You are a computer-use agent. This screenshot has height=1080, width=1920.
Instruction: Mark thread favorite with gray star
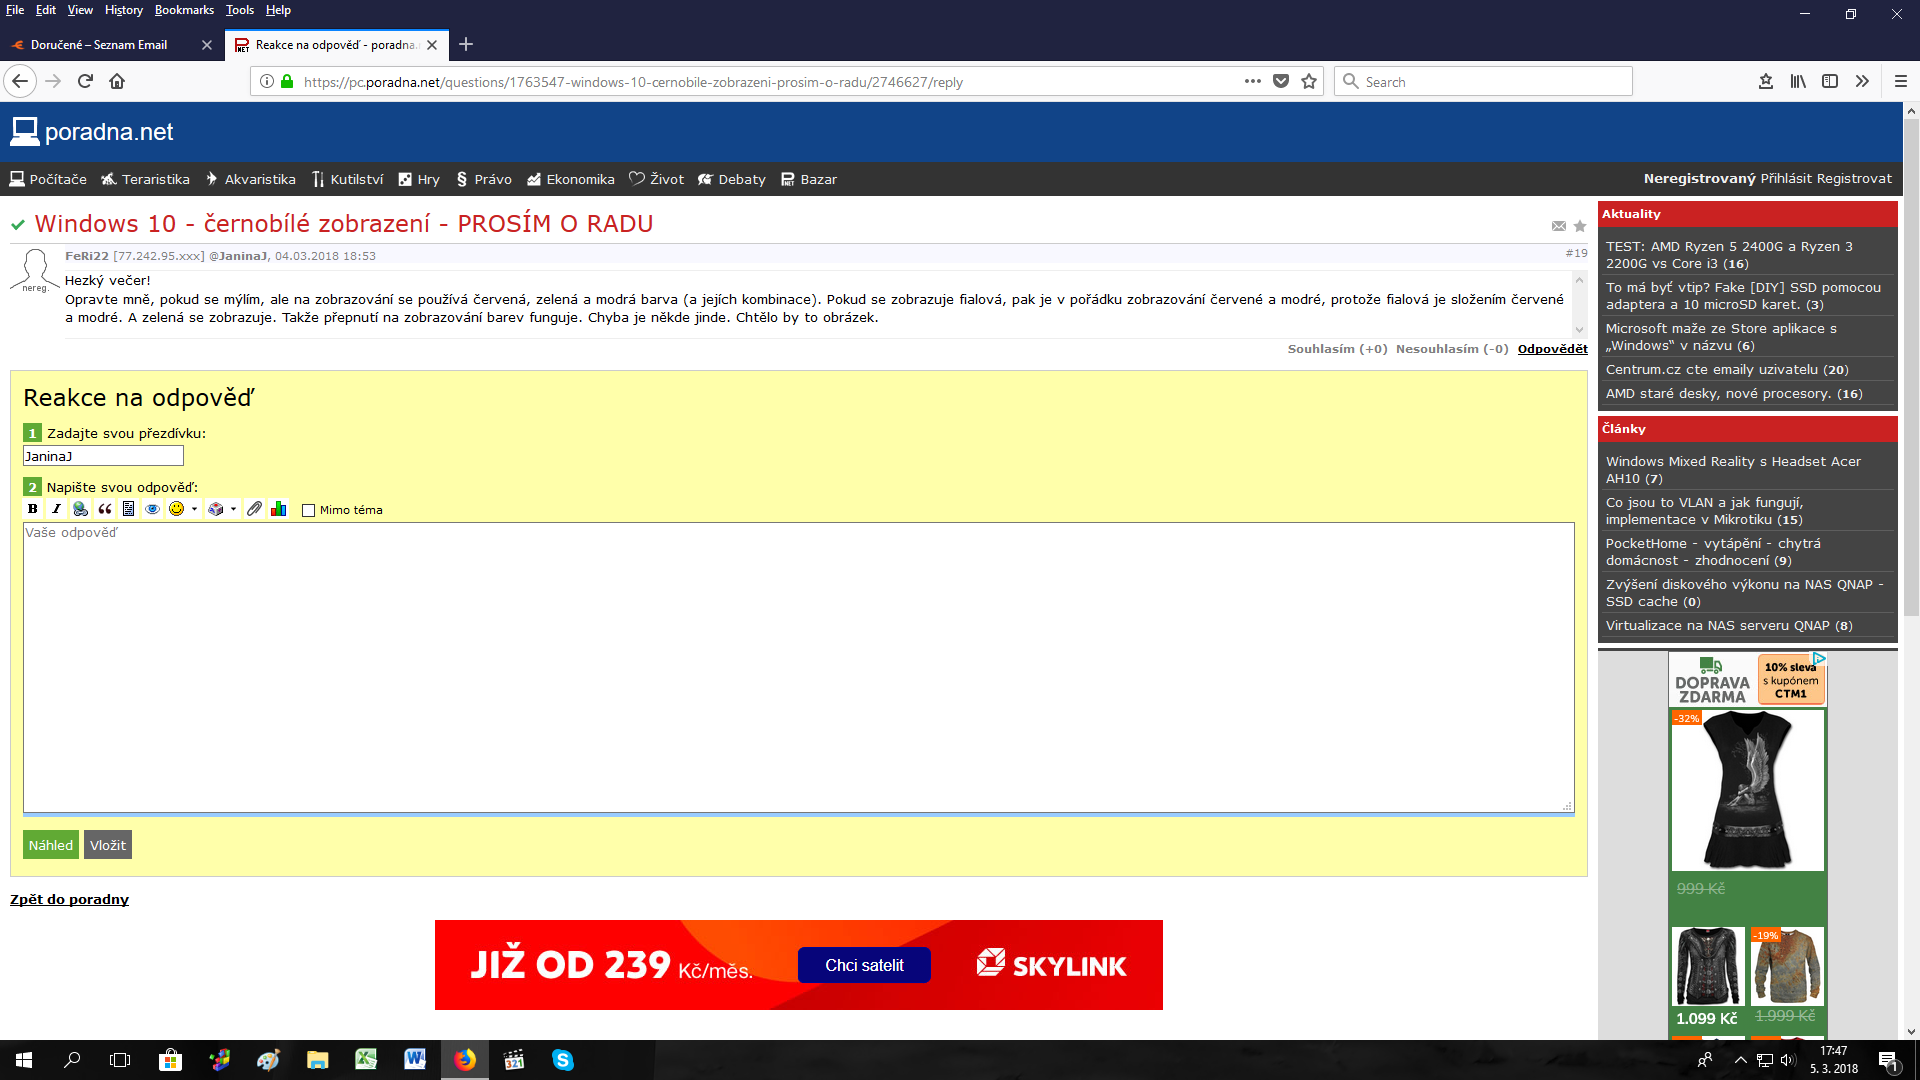tap(1580, 226)
